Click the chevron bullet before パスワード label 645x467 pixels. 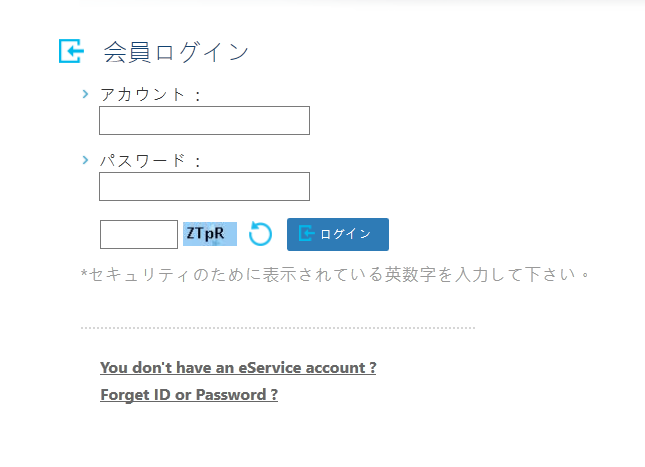tap(86, 160)
